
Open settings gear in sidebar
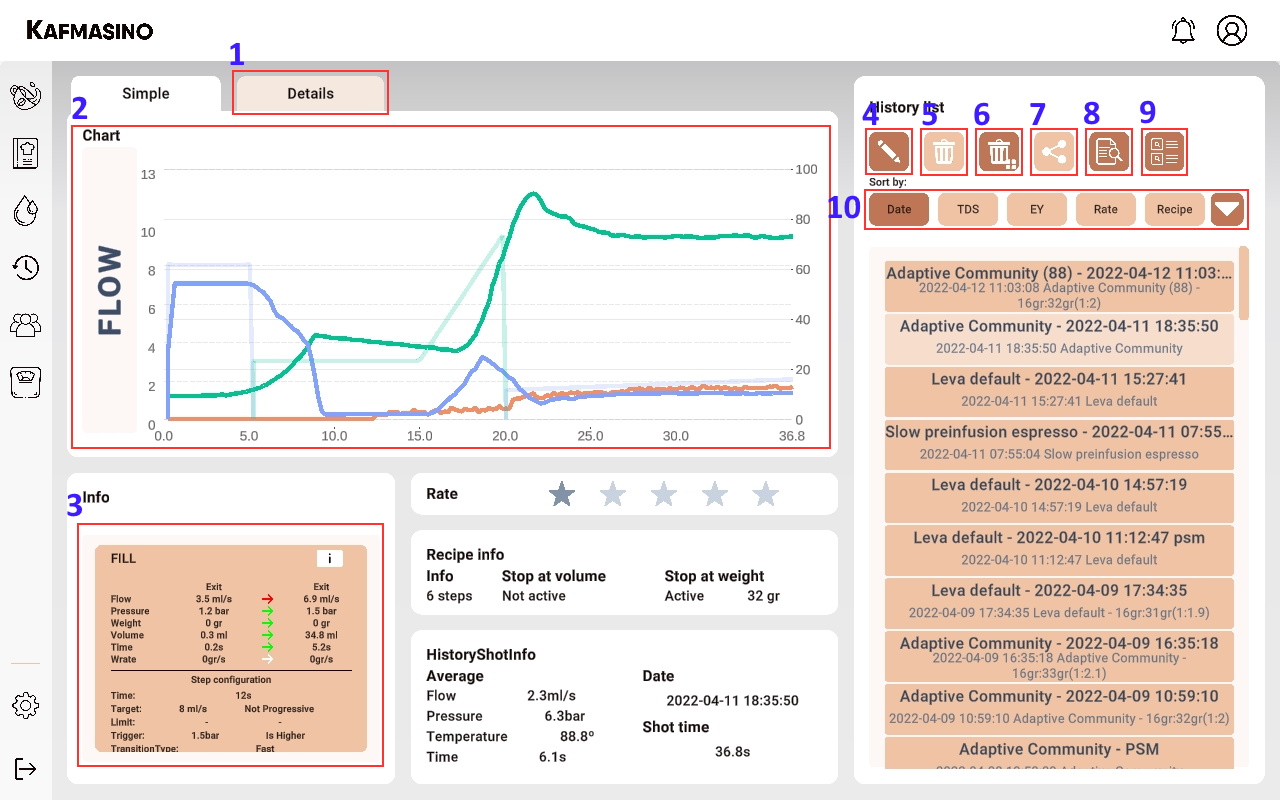pyautogui.click(x=26, y=705)
